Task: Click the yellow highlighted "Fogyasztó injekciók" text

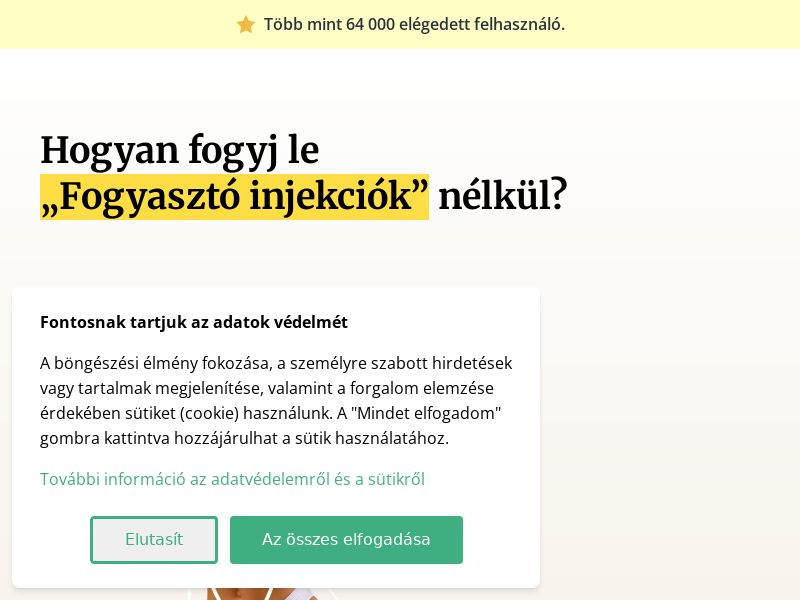Action: coord(234,196)
